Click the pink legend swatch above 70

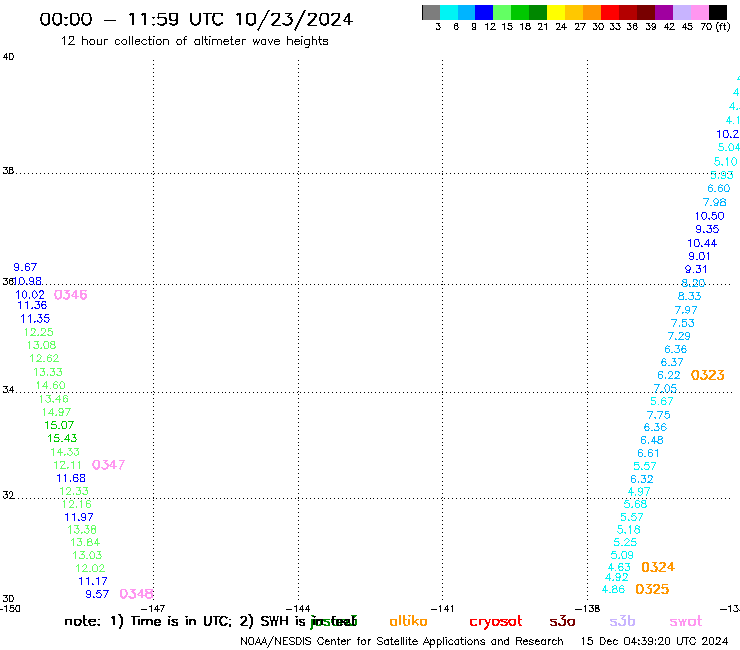click(700, 12)
